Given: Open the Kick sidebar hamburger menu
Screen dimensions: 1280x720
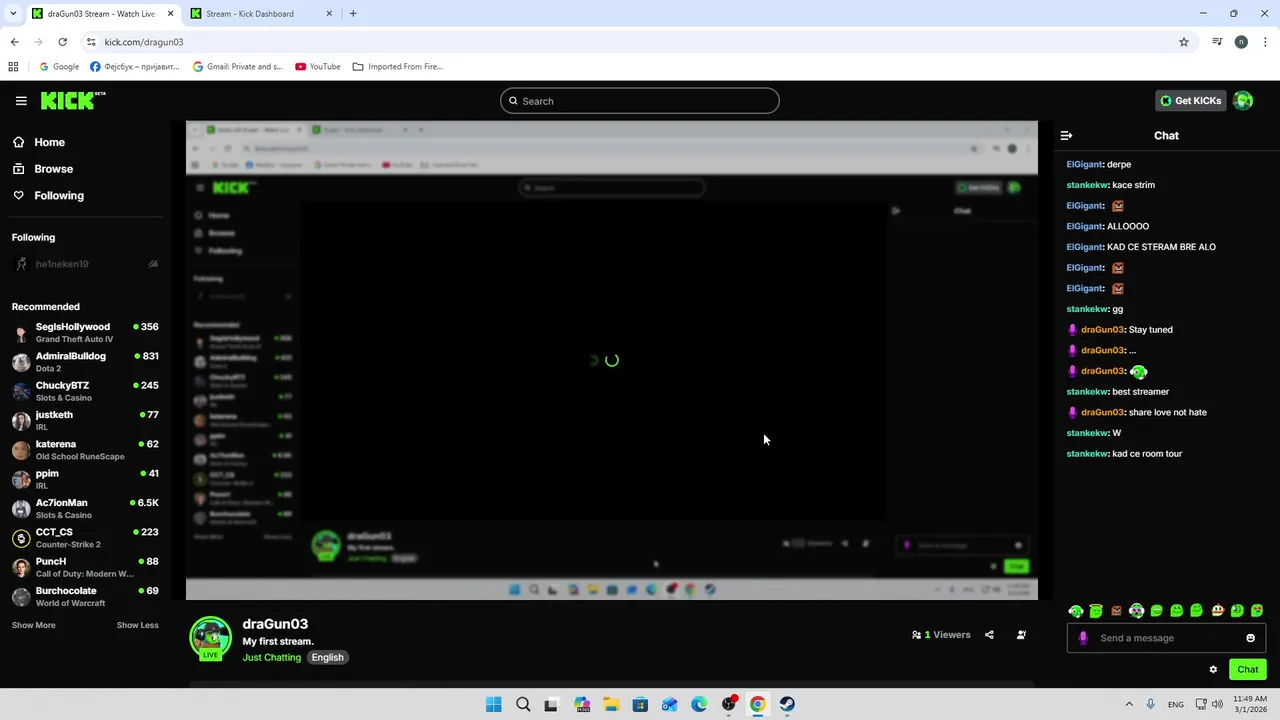Looking at the screenshot, I should point(21,101).
